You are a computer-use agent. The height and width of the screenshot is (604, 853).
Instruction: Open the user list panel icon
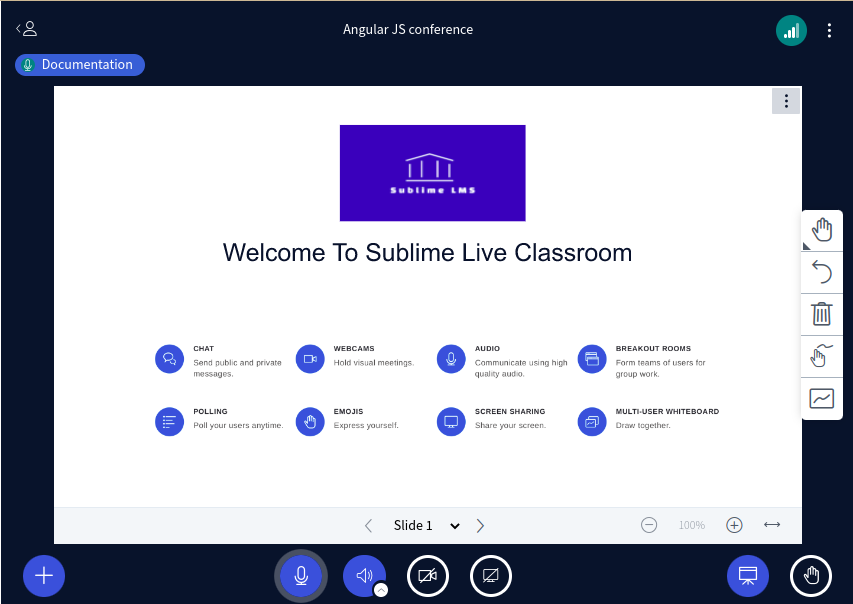click(27, 29)
